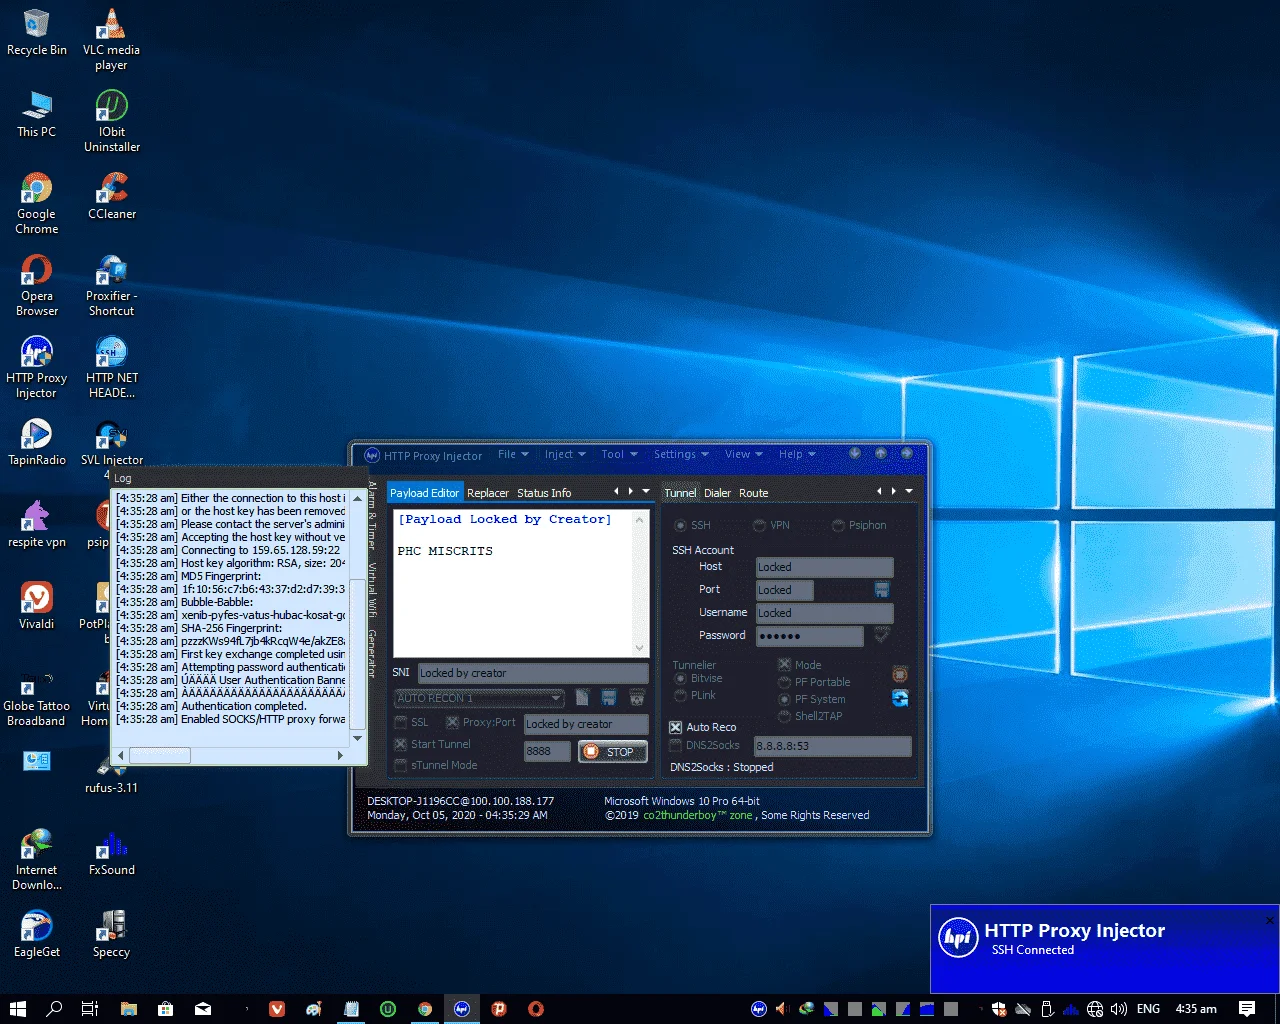
Task: Open the Virtual Wifi side tab
Action: click(x=372, y=590)
